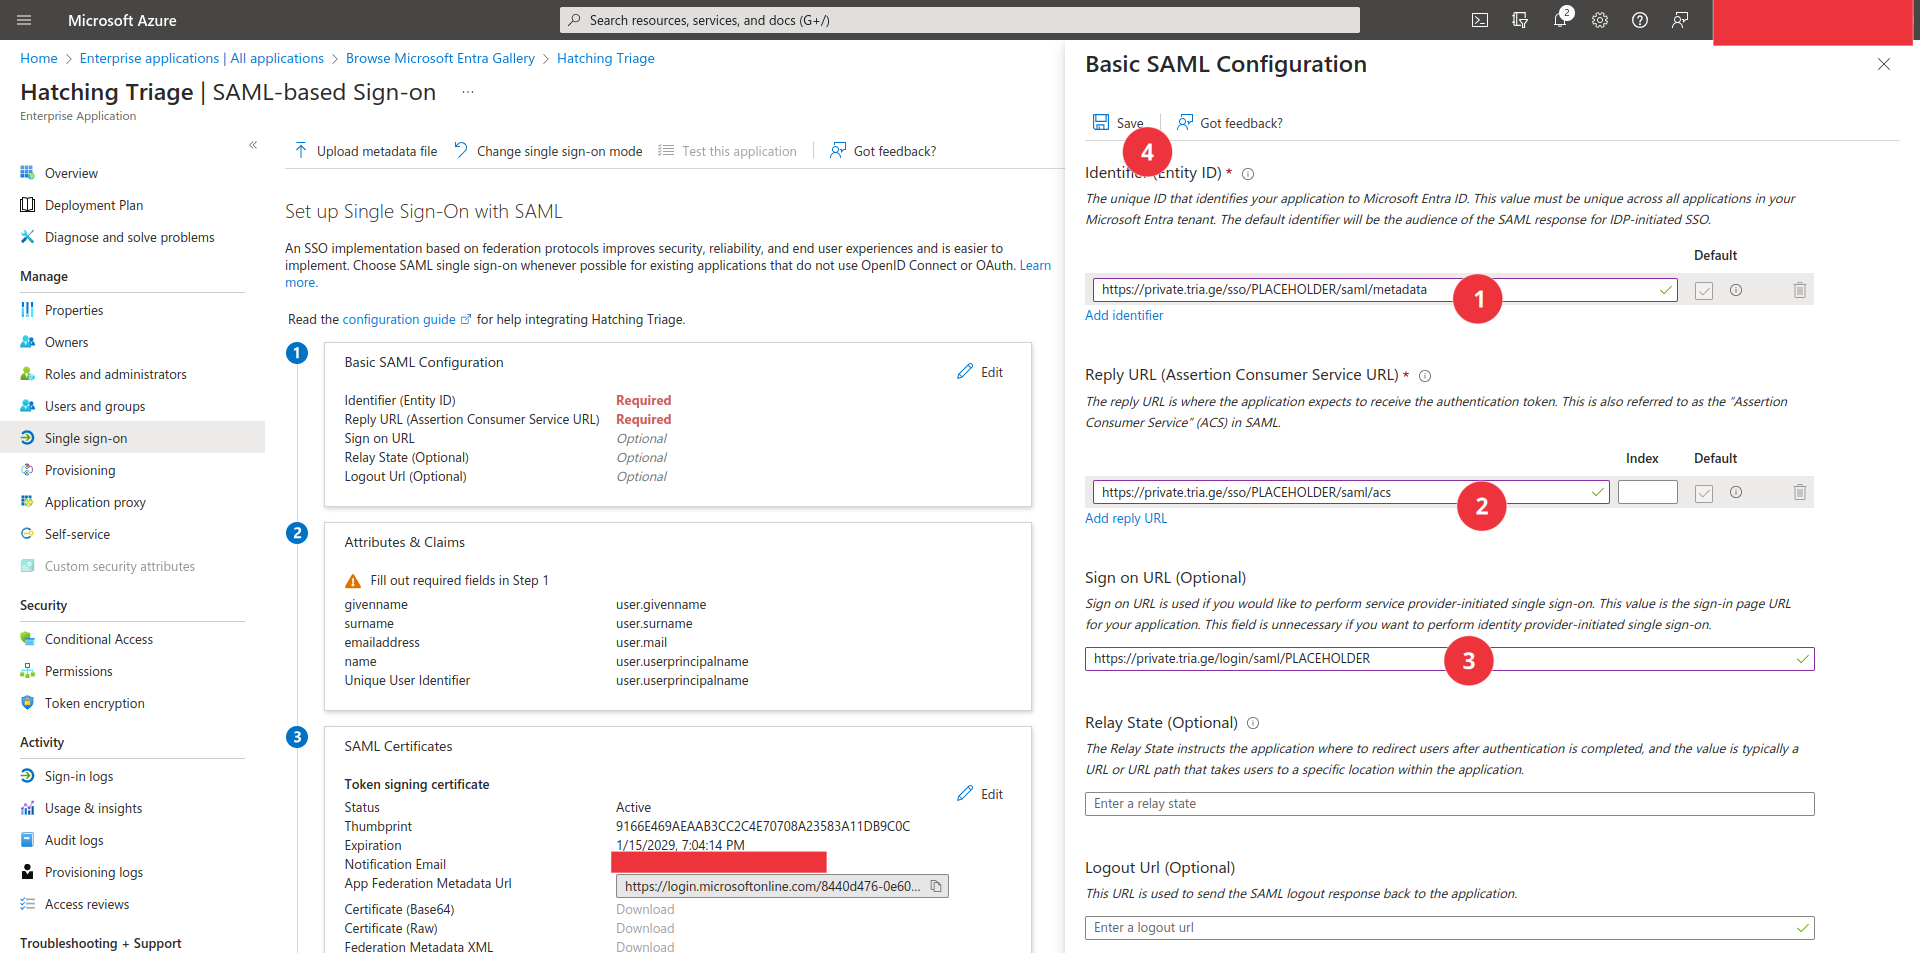Open Cloud Shell from the top bar
The width and height of the screenshot is (1920, 953).
point(1480,20)
